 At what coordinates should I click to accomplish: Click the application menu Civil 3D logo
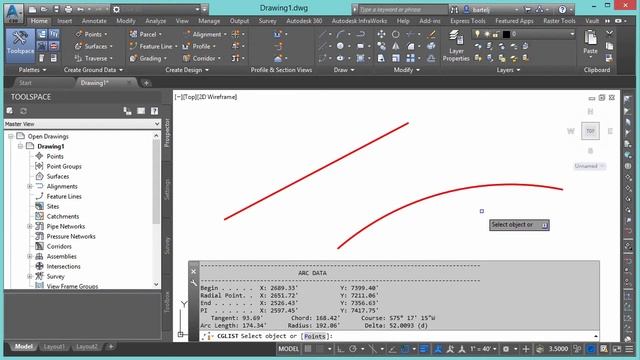point(13,12)
